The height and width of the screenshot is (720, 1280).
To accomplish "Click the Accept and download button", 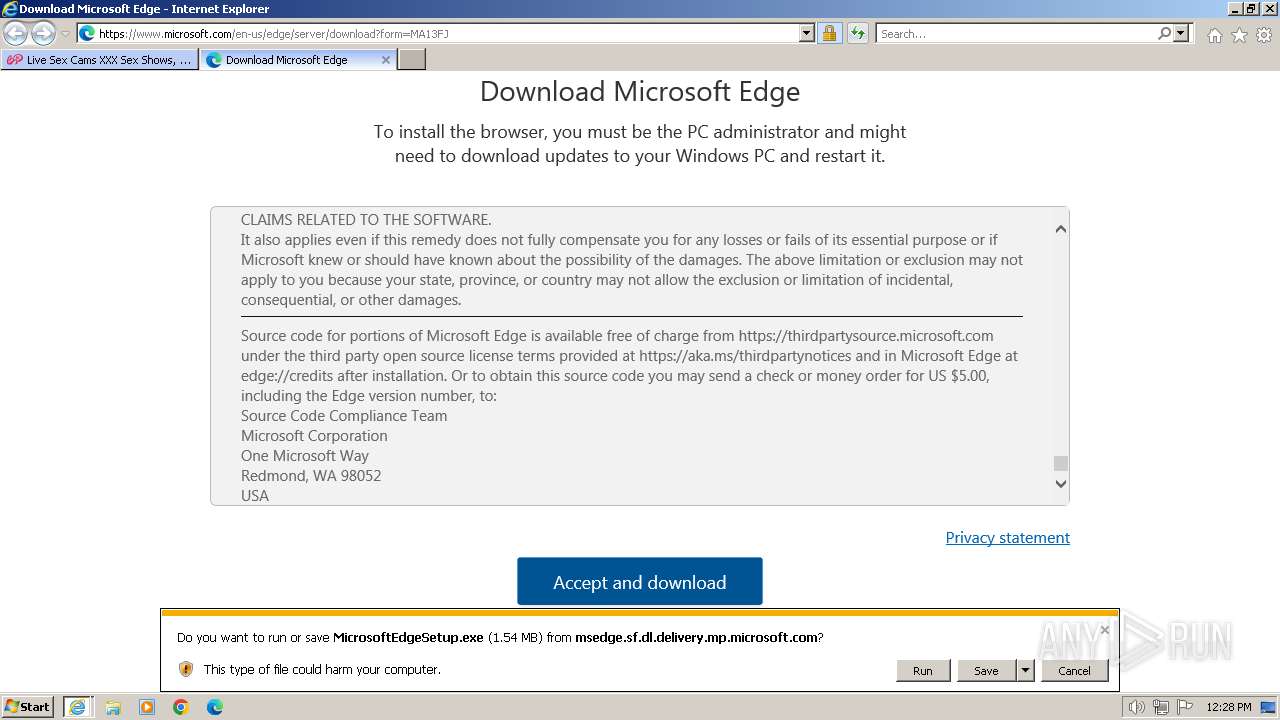I will (640, 582).
